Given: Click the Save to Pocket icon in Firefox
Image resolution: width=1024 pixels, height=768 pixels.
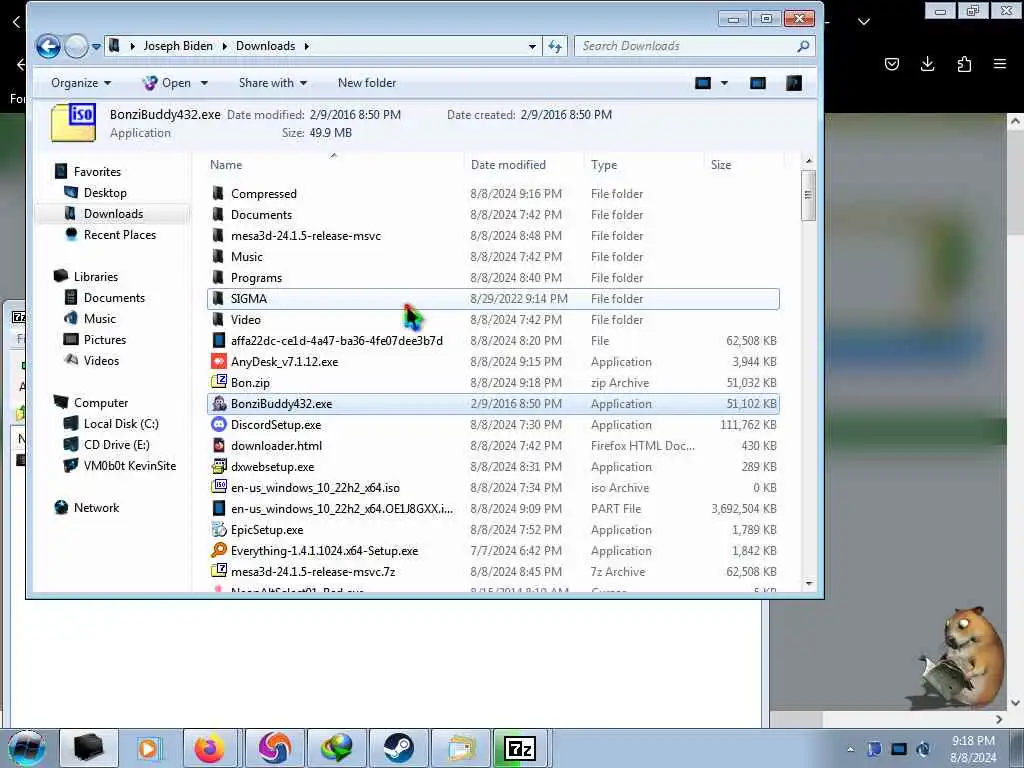Looking at the screenshot, I should coord(891,64).
